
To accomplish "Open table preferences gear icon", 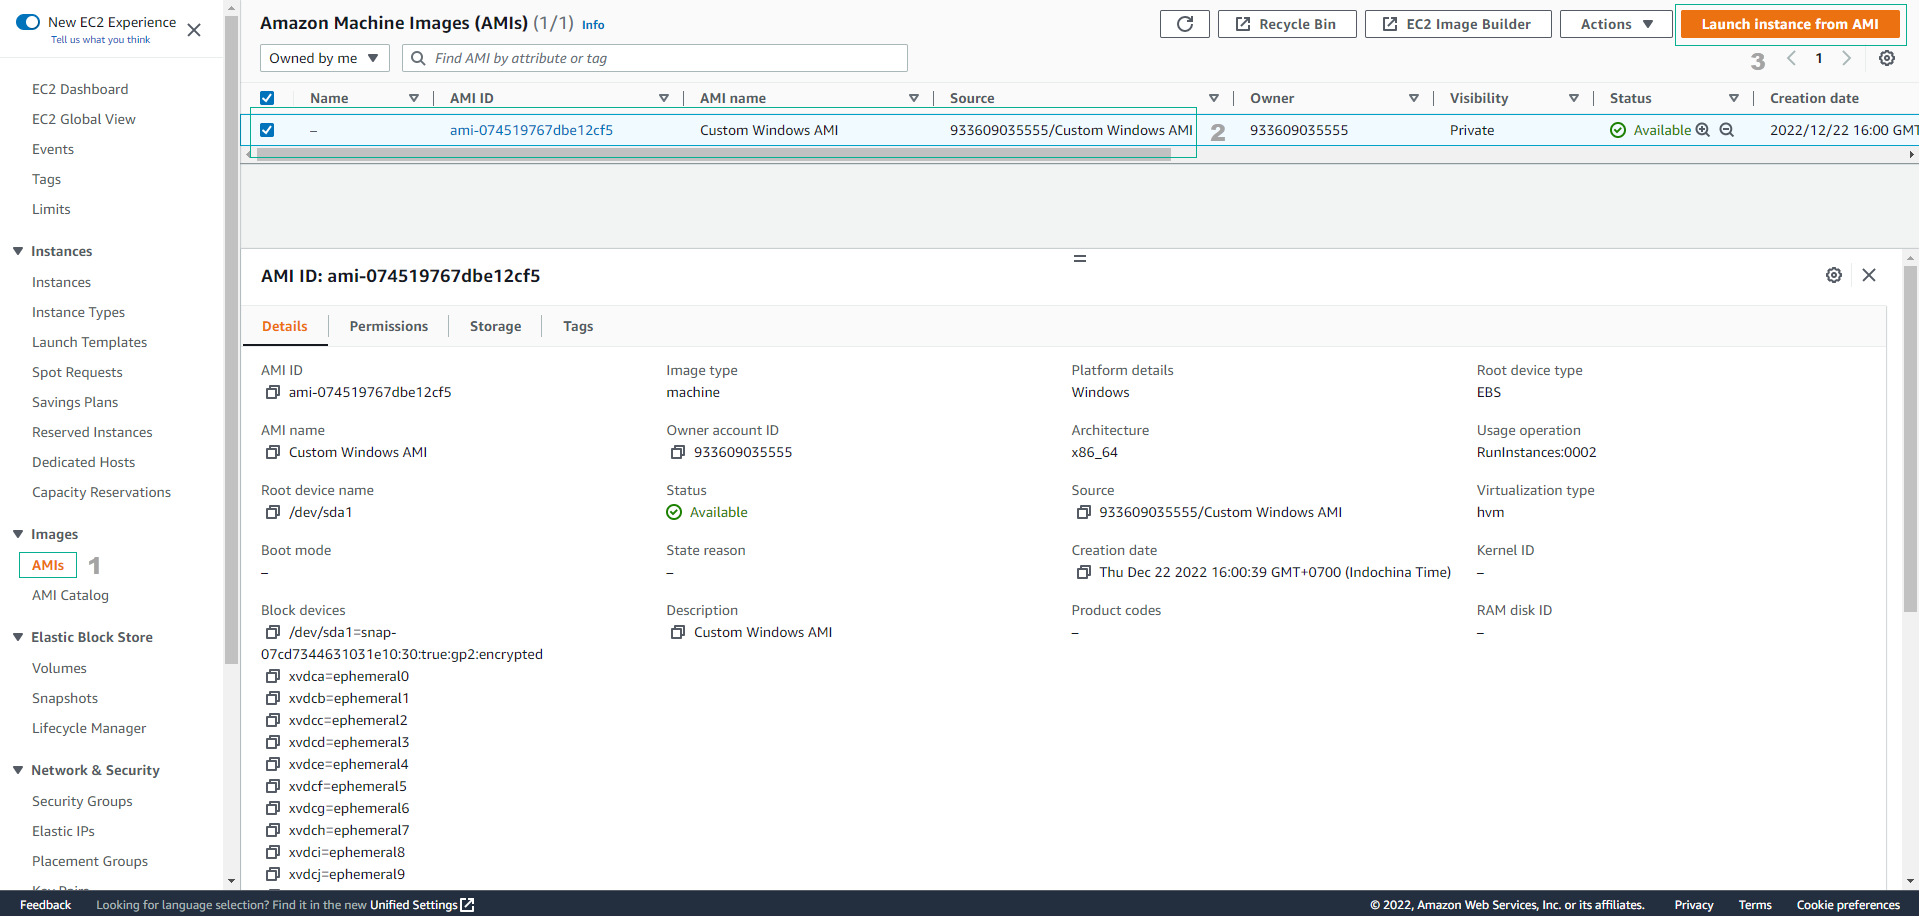I will (1887, 58).
